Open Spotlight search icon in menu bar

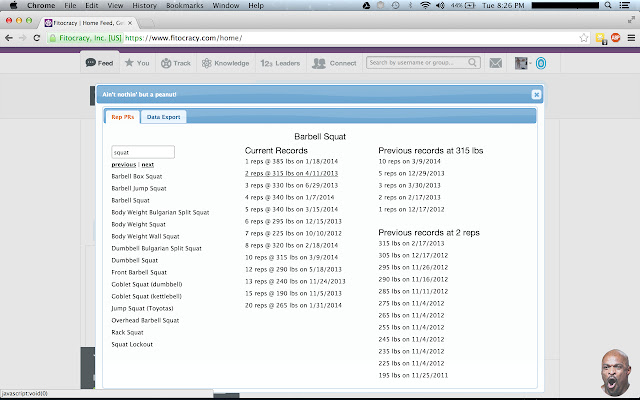[x=608, y=5]
